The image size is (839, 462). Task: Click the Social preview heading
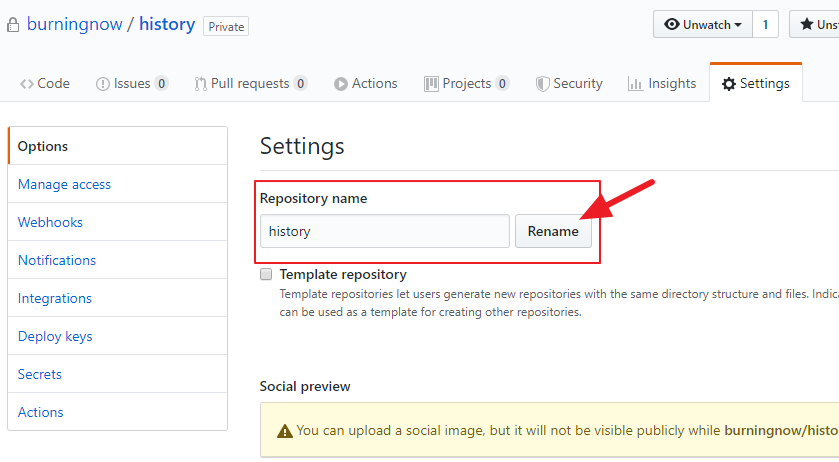click(305, 387)
